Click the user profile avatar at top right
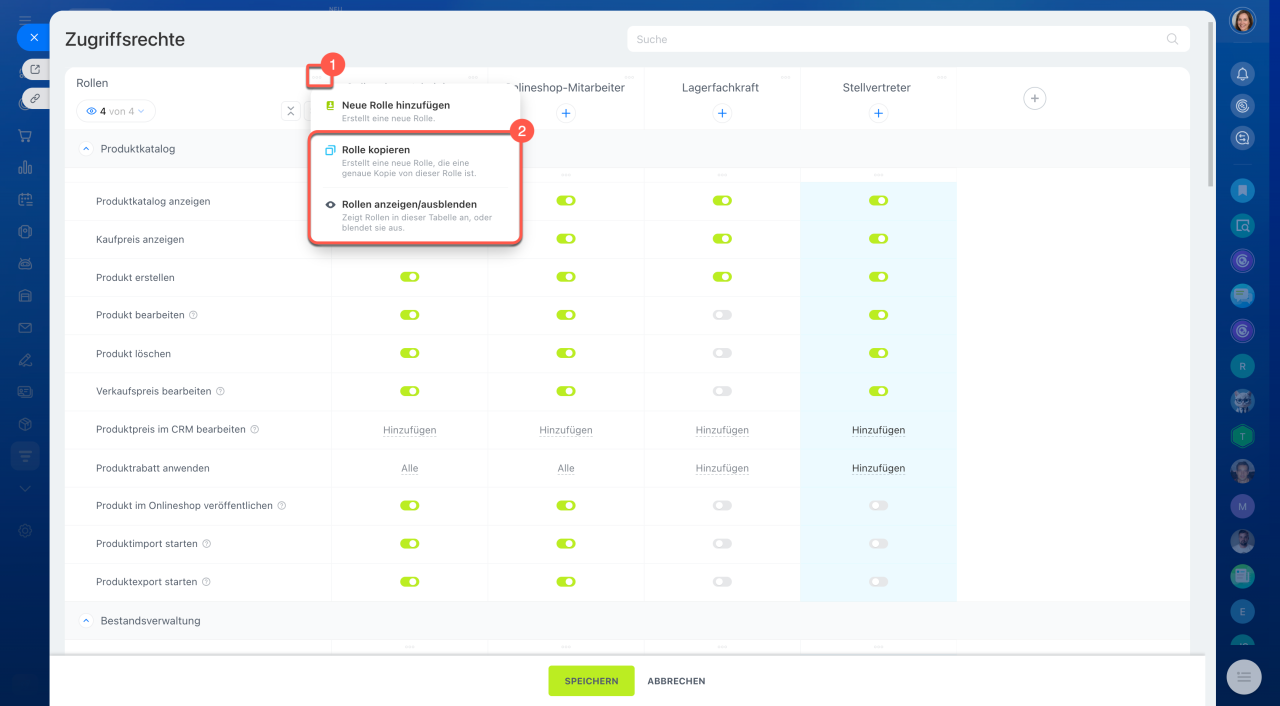Viewport: 1280px width, 706px height. coord(1243,21)
